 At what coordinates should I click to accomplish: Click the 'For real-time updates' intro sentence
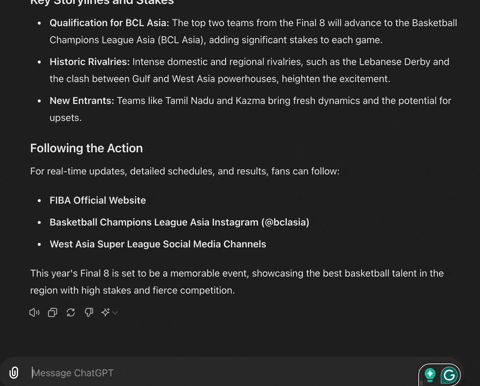[x=185, y=171]
